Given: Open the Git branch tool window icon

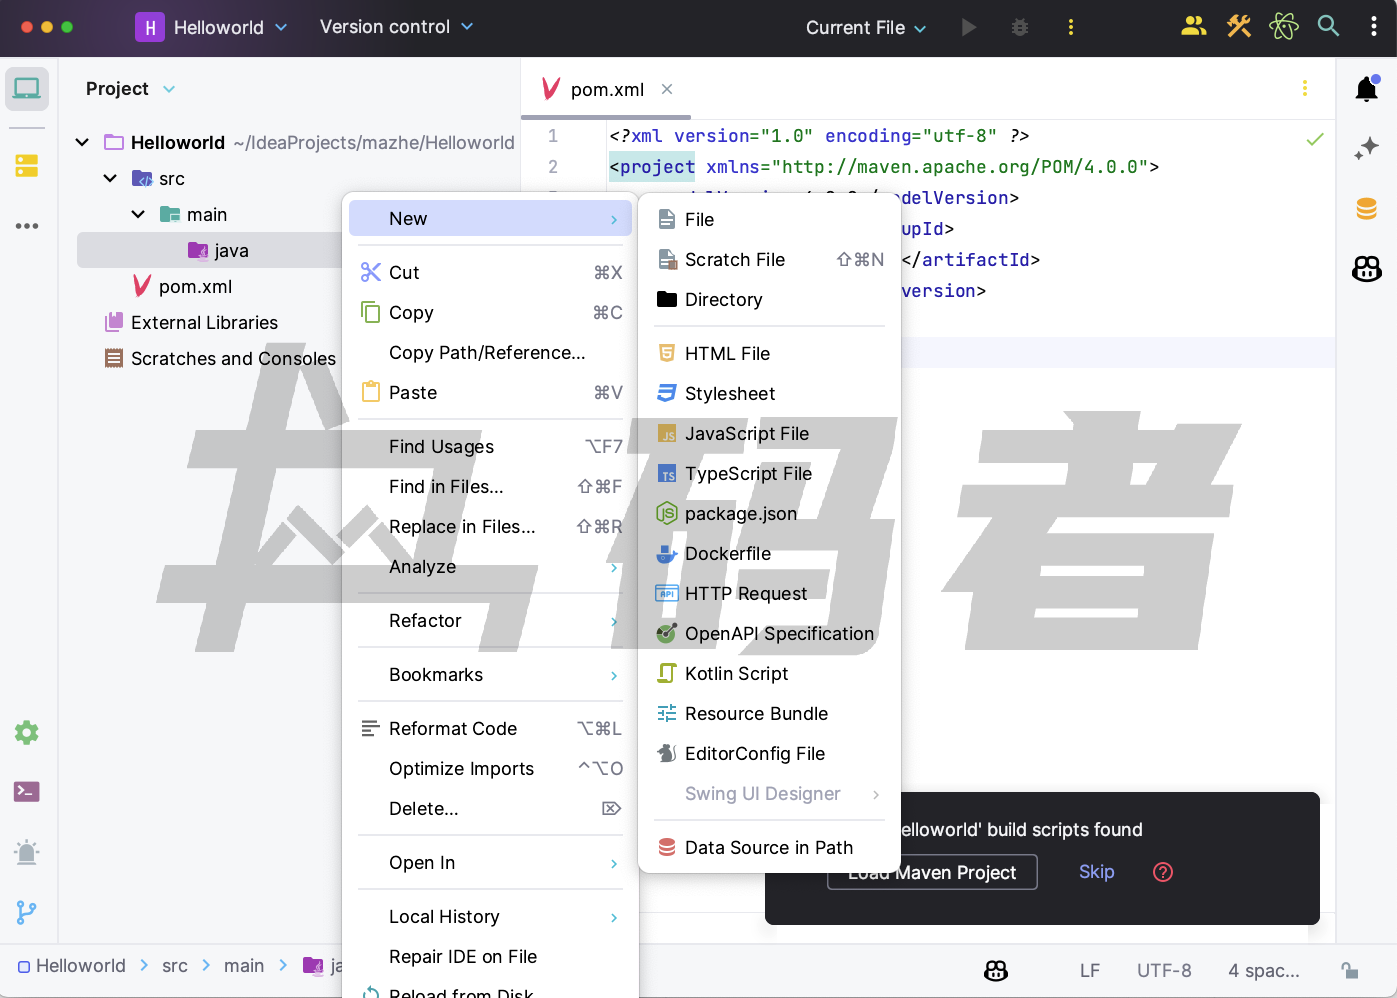Looking at the screenshot, I should tap(27, 912).
